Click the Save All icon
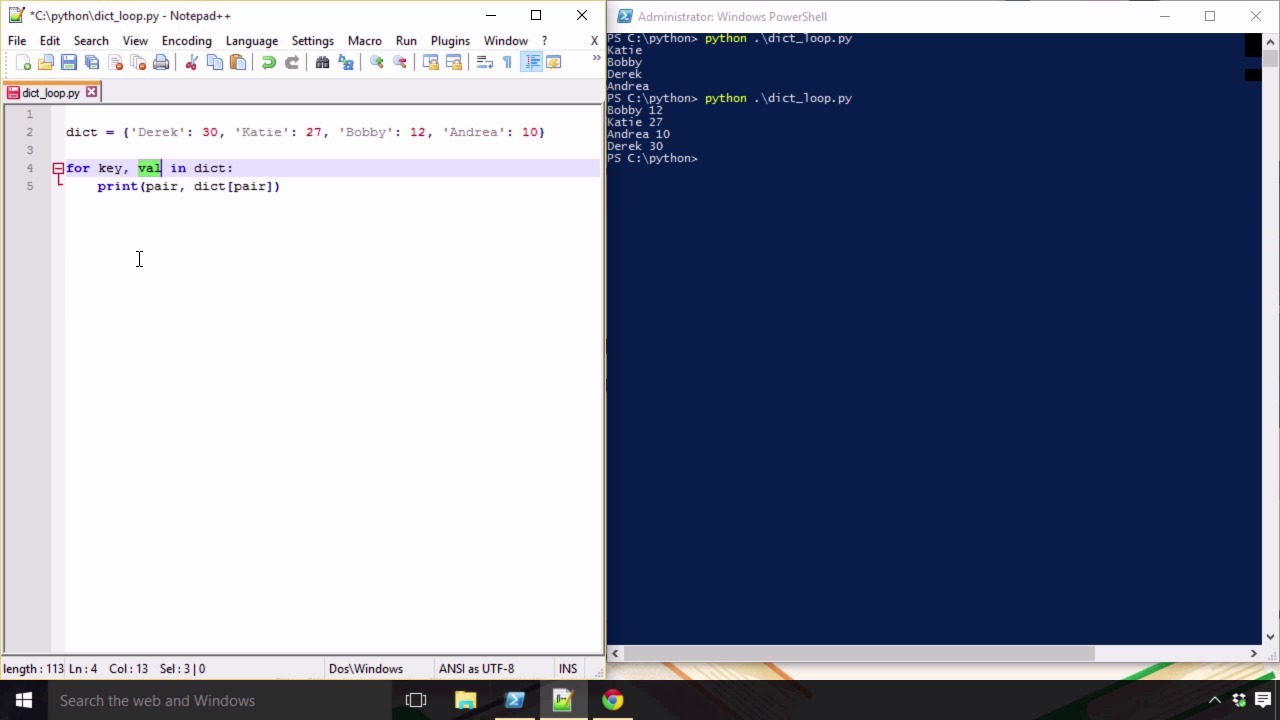 click(92, 62)
